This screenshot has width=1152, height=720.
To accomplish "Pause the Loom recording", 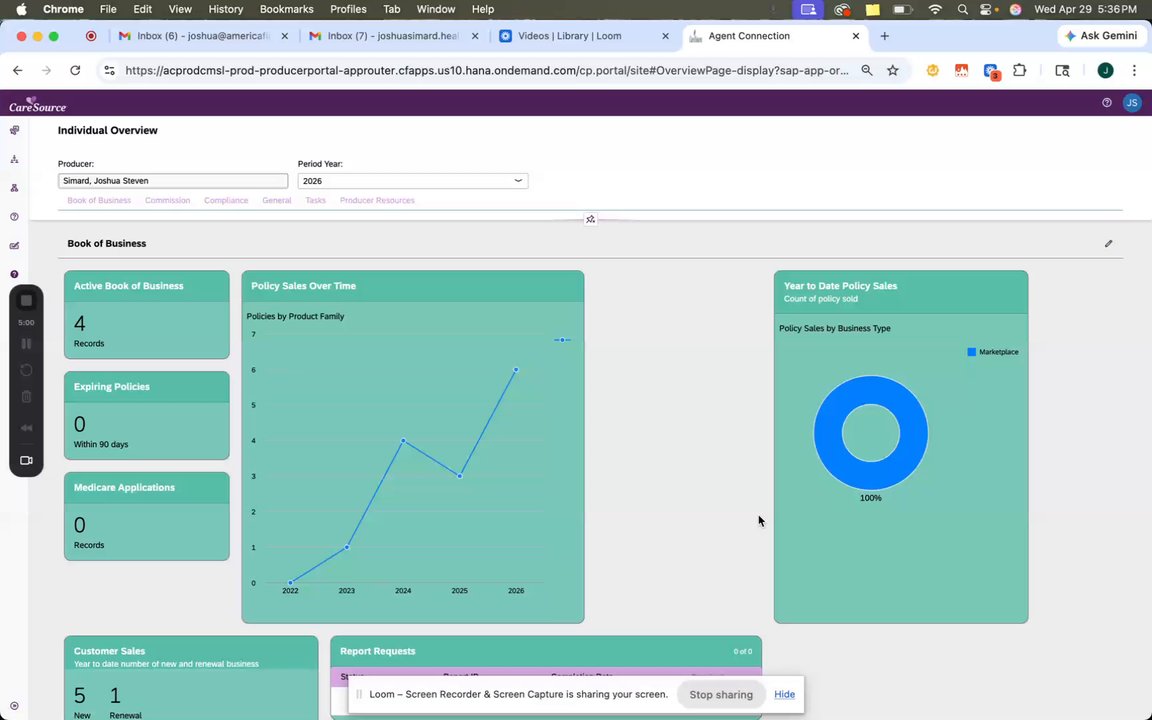I will coord(26,343).
